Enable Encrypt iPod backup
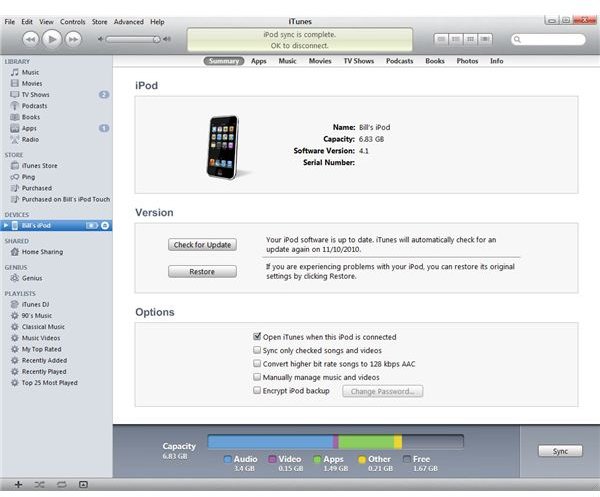Screen dimensions: 600x497 click(x=257, y=390)
